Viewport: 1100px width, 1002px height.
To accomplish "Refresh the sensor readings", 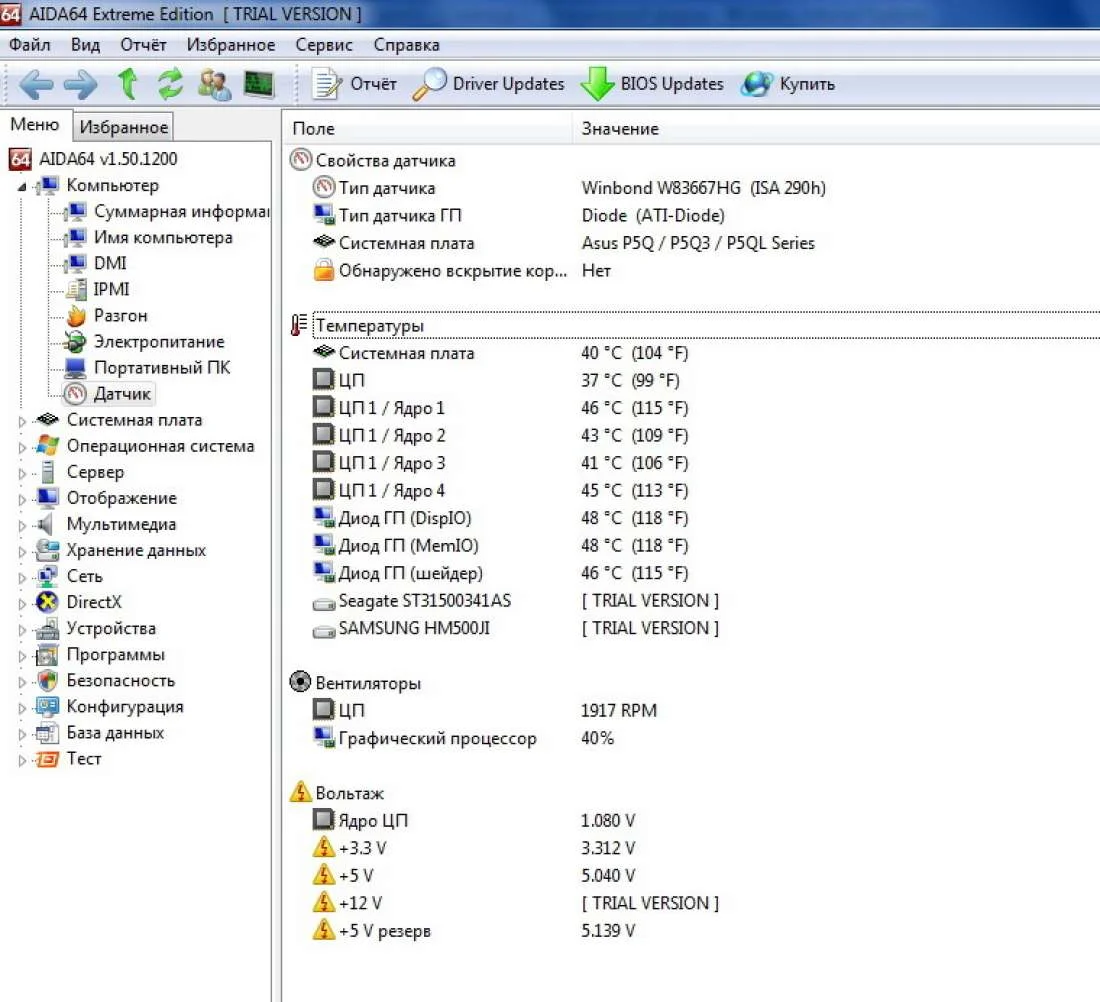I will (x=170, y=84).
